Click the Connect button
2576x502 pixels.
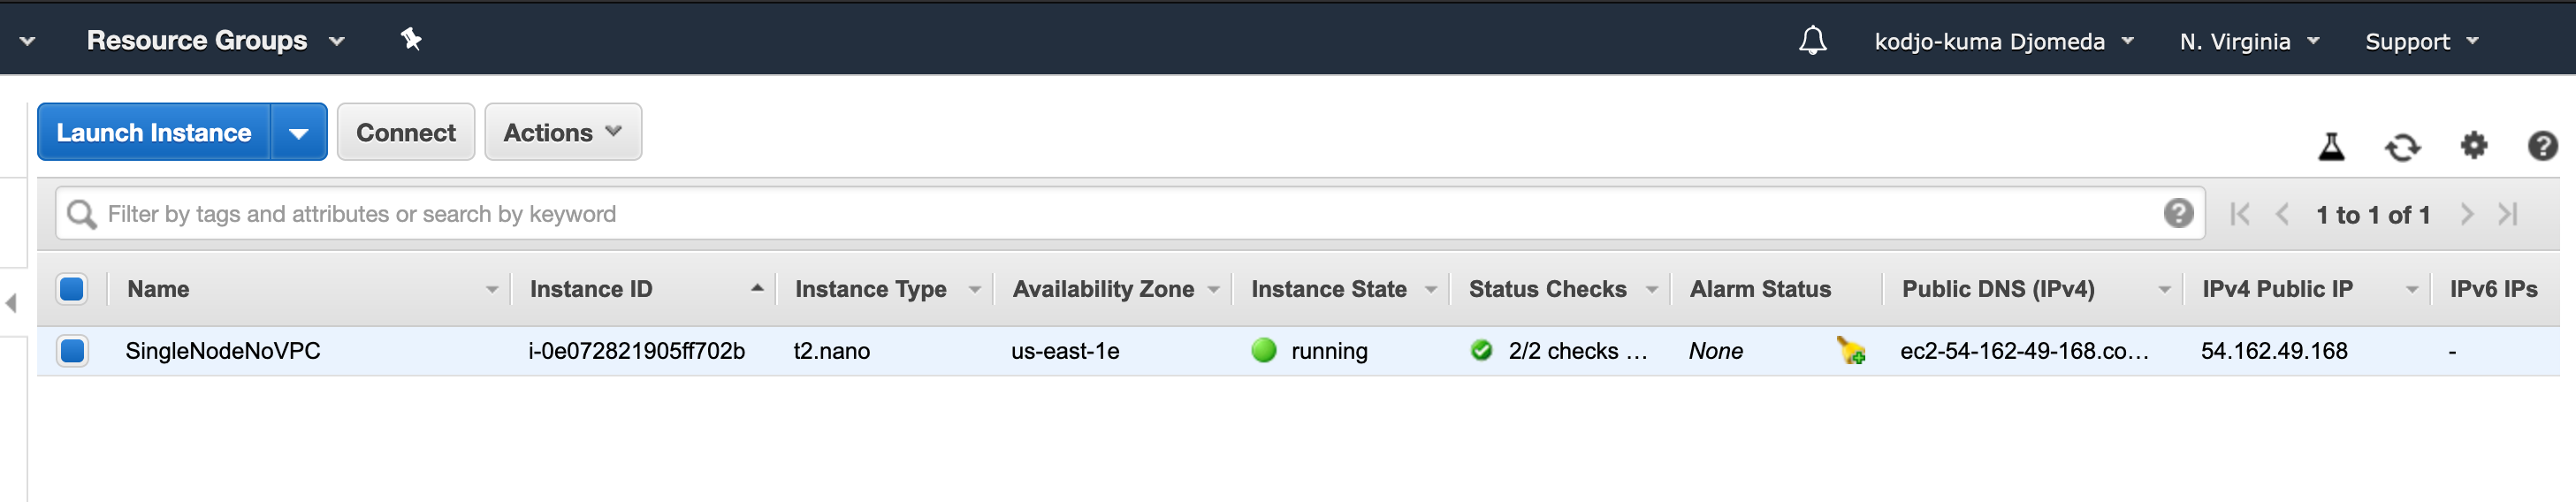(406, 132)
